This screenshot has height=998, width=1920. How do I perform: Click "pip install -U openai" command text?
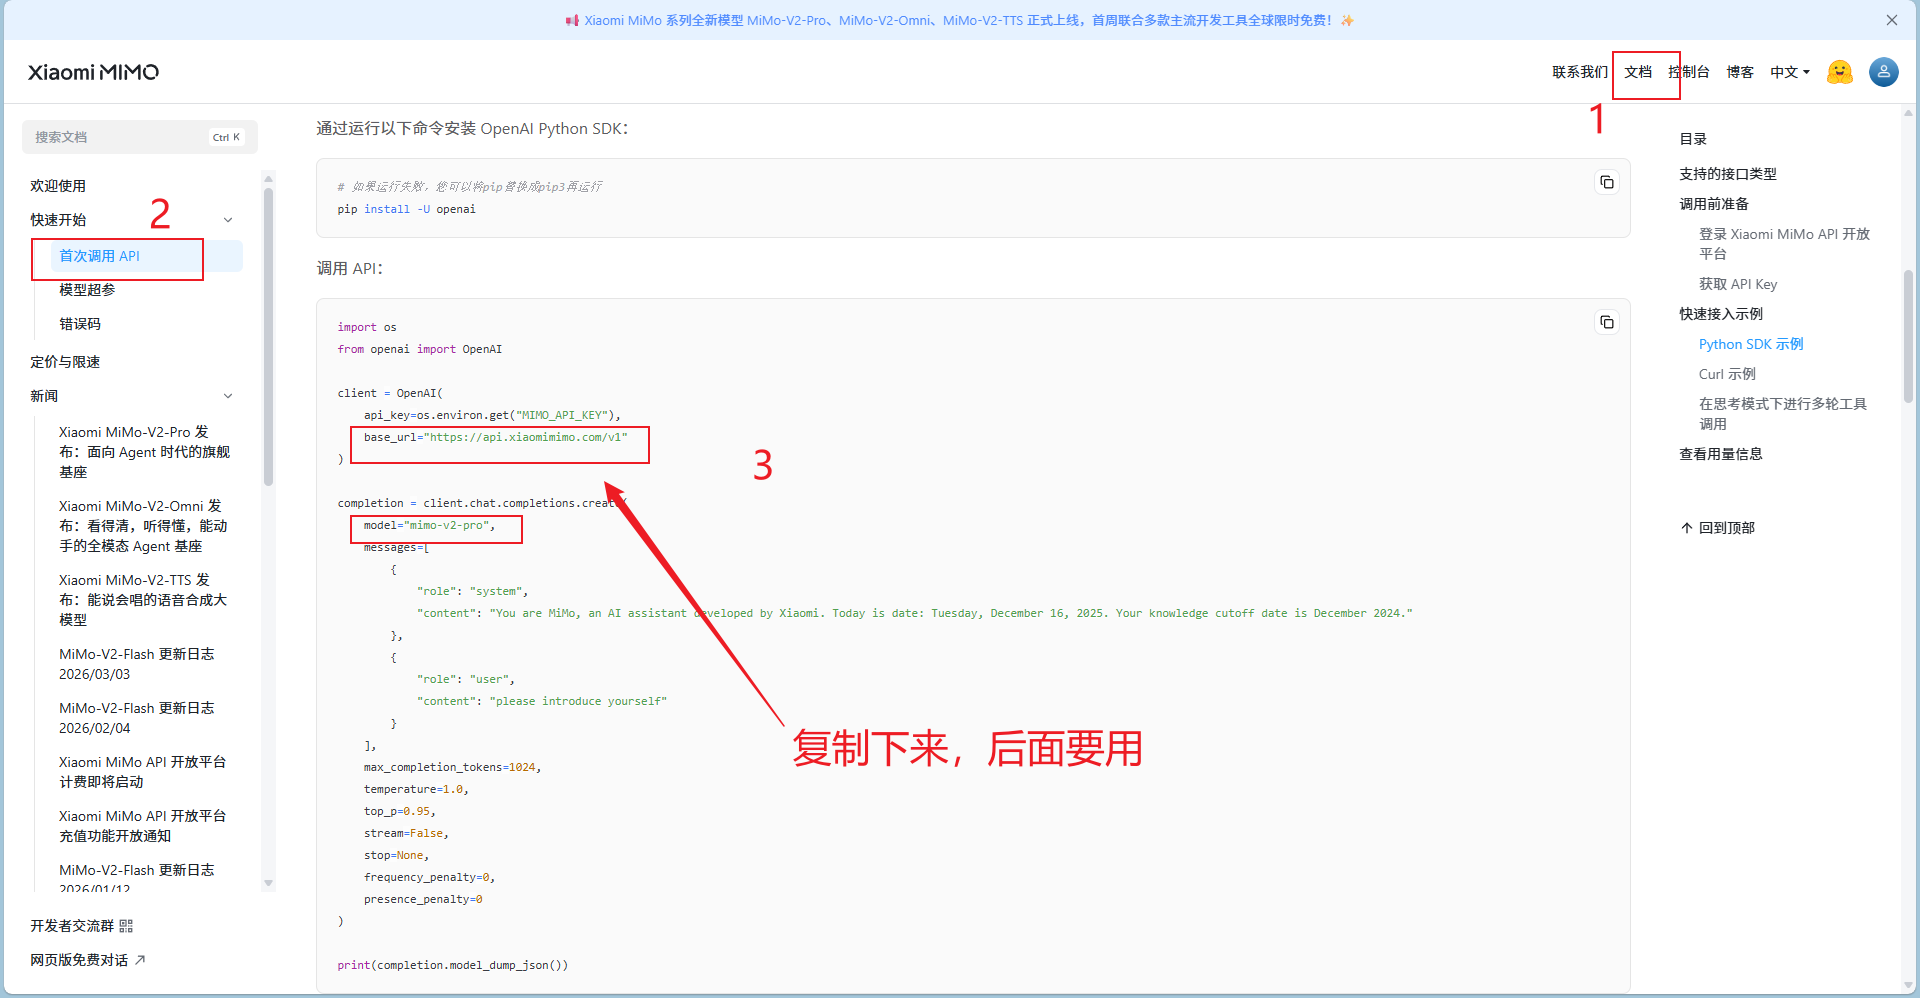(406, 209)
